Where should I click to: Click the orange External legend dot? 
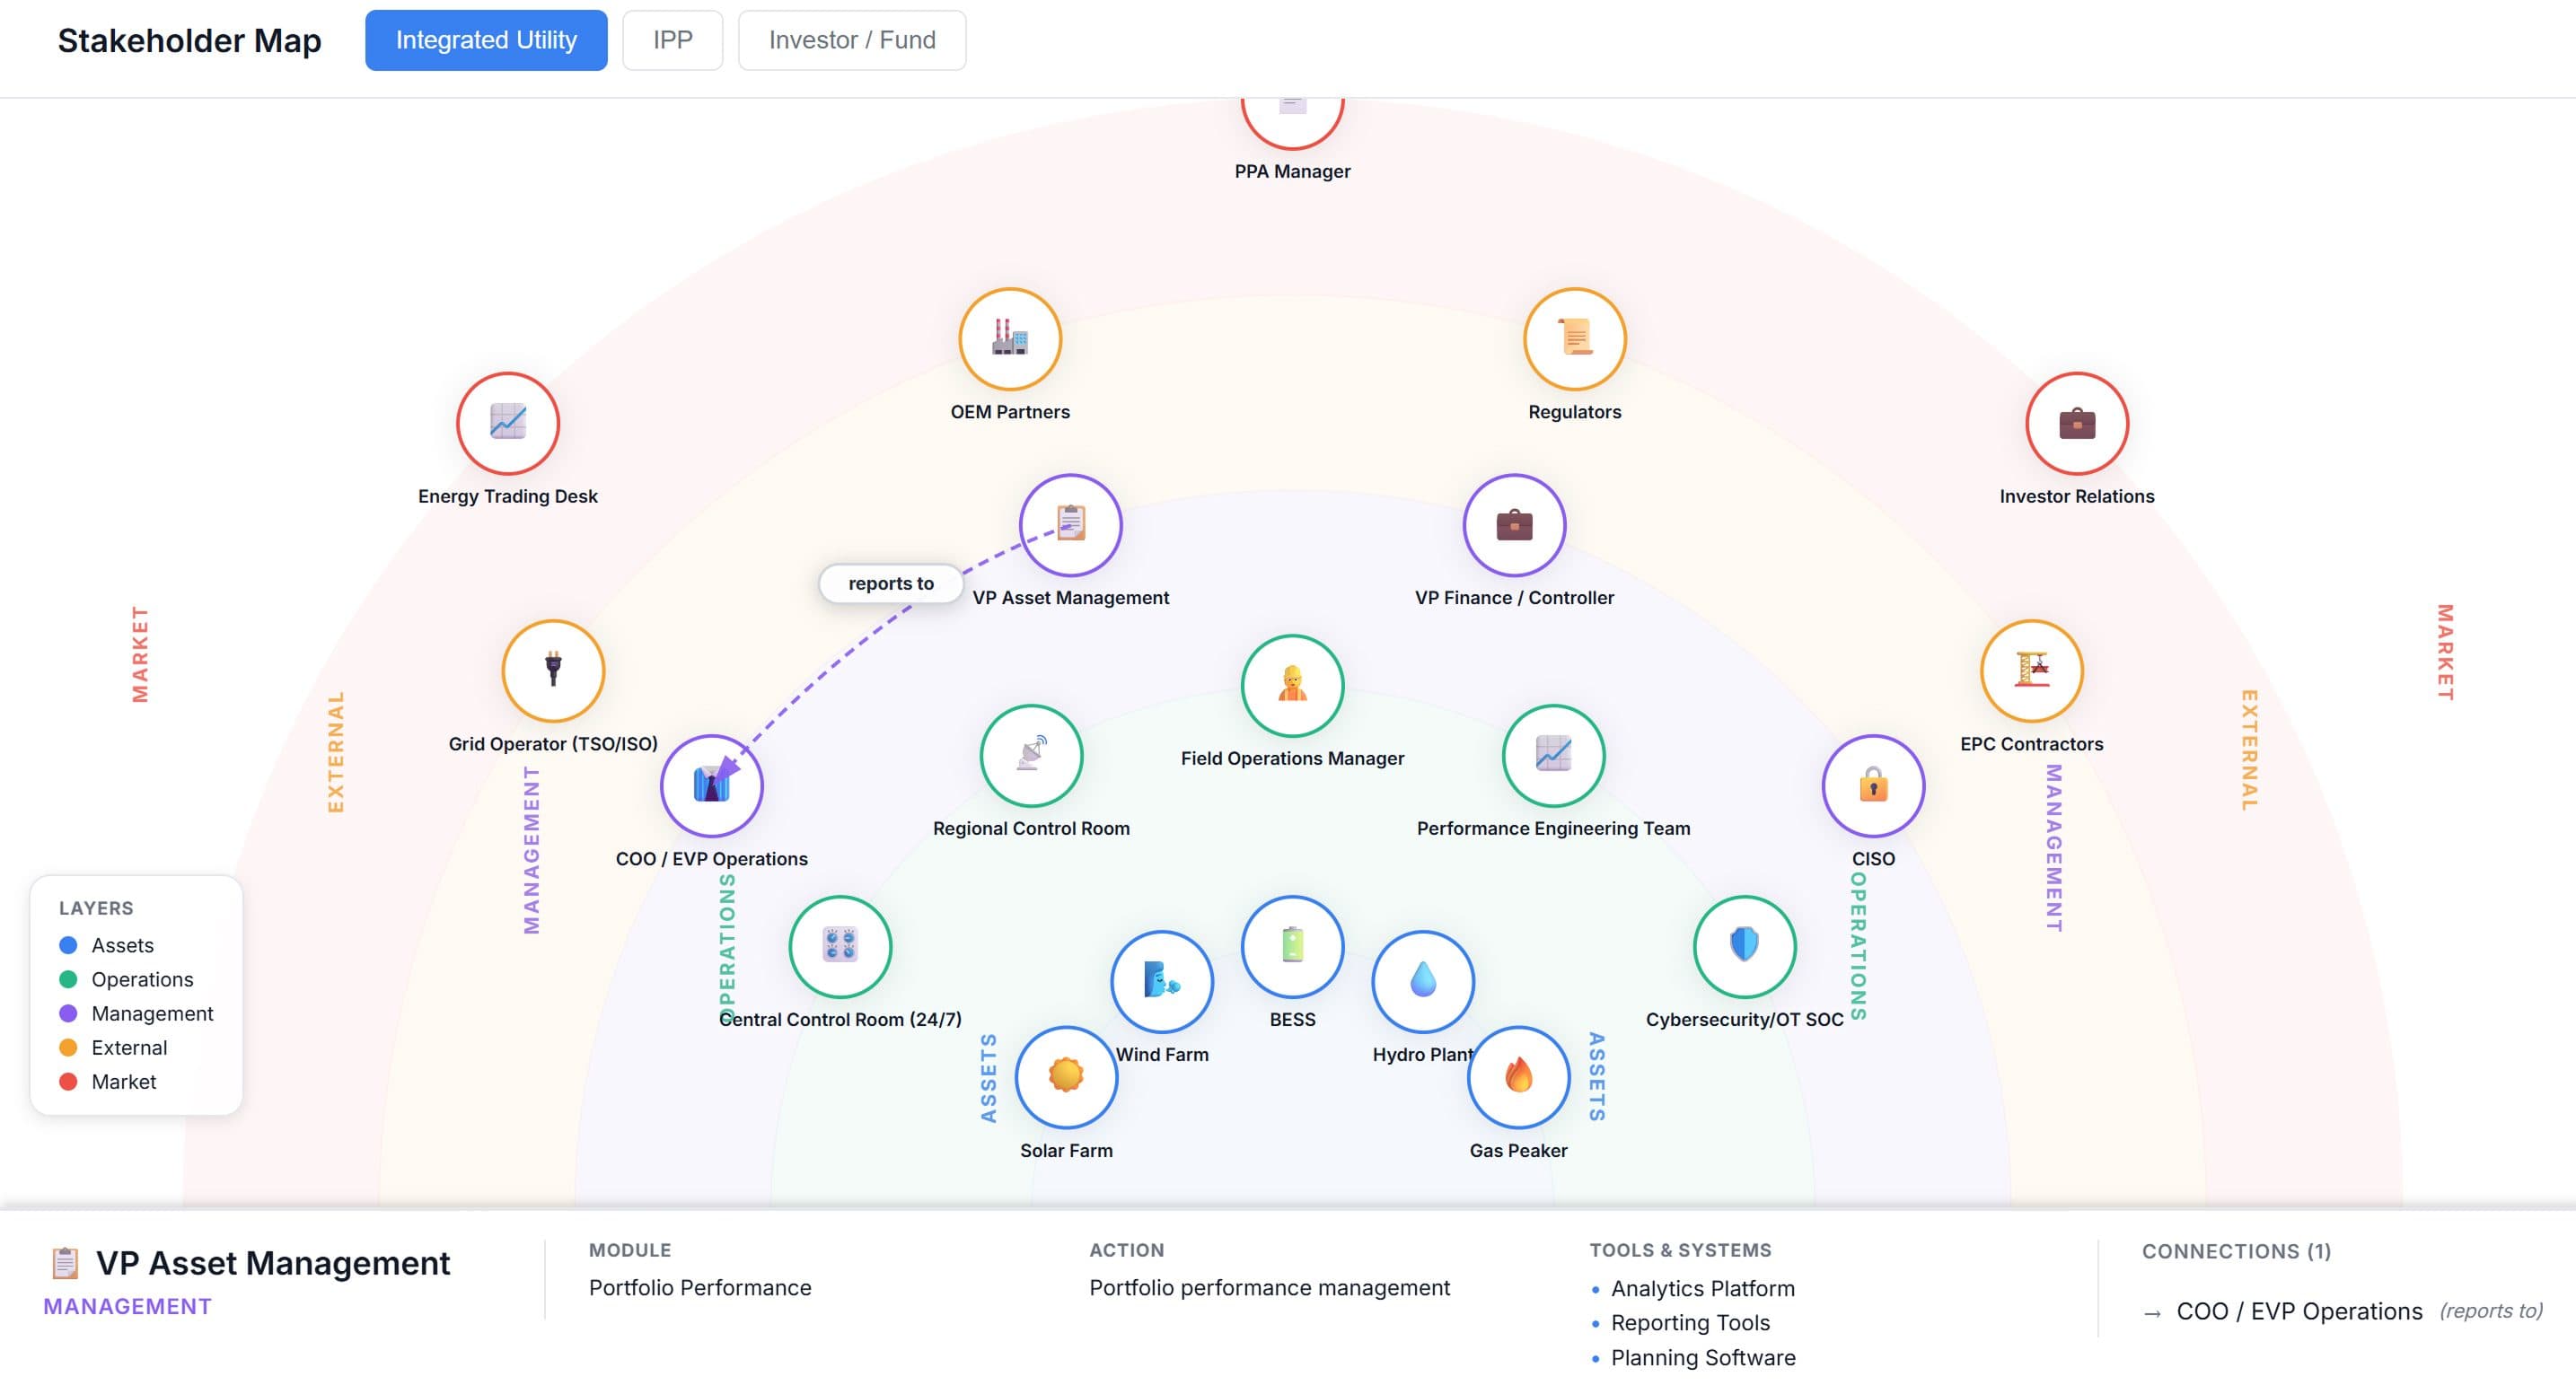68,1047
